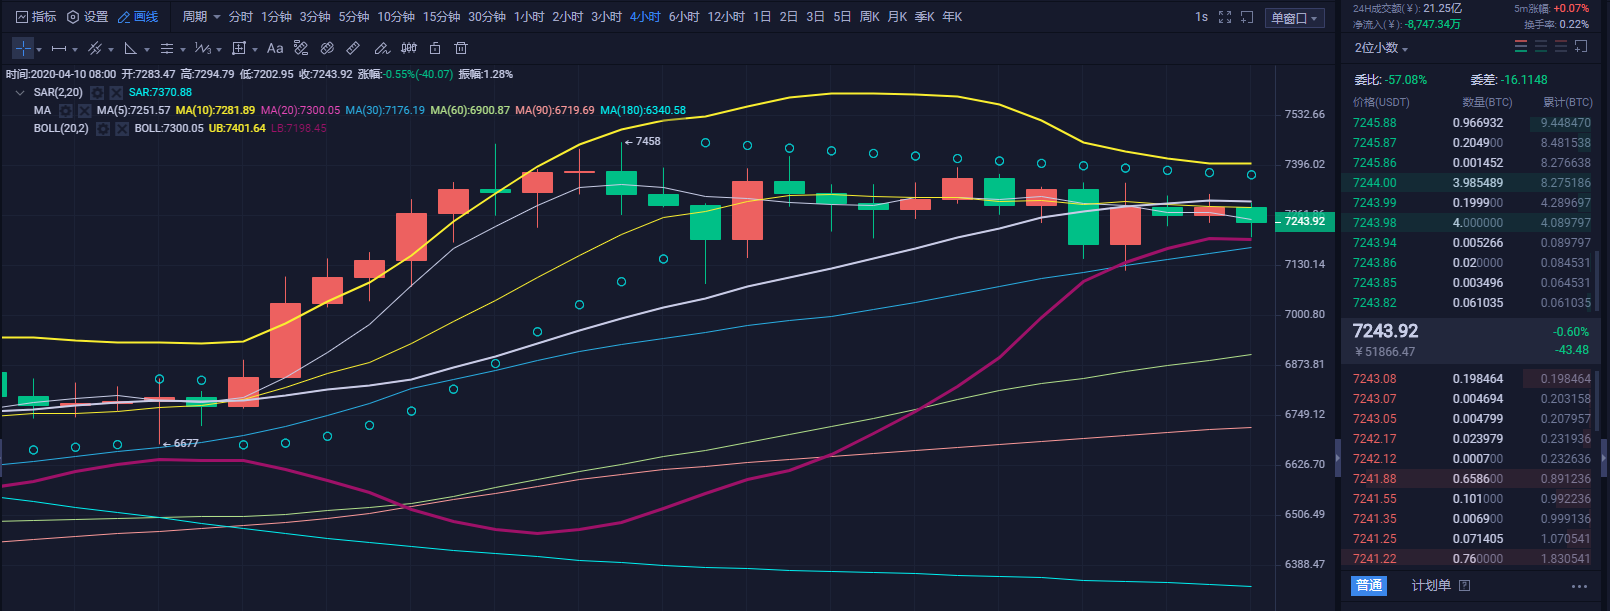
Task: Open the 周期 period dropdown
Action: click(201, 17)
